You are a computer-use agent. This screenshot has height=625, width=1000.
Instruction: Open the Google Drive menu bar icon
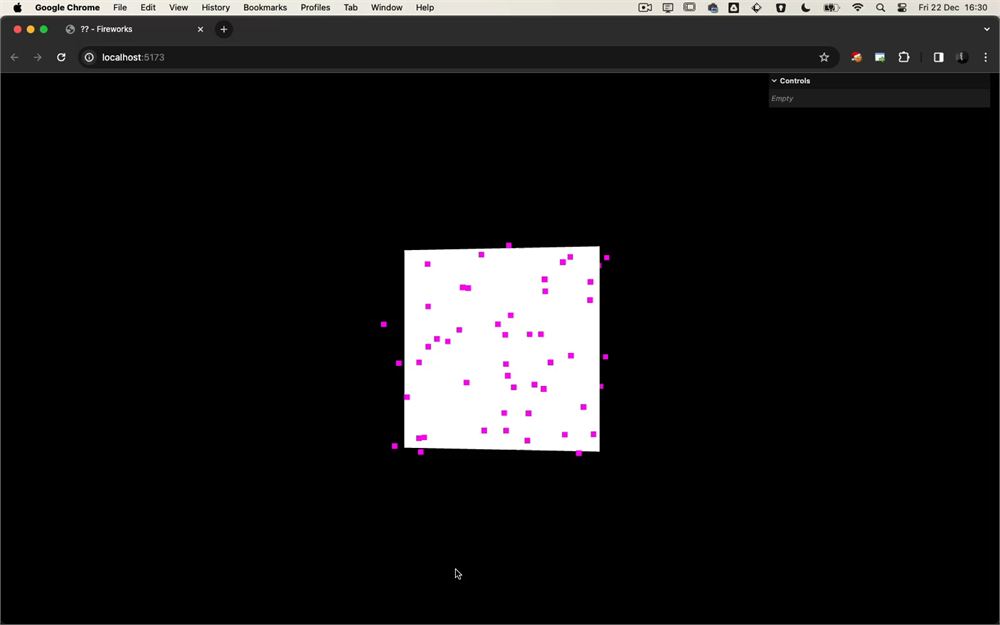[x=734, y=8]
